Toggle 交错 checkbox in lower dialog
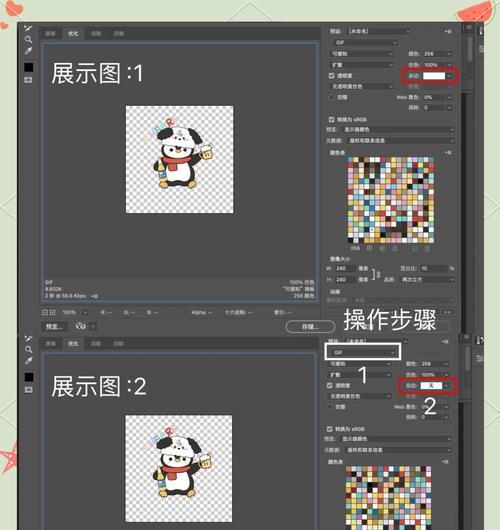 (330, 407)
